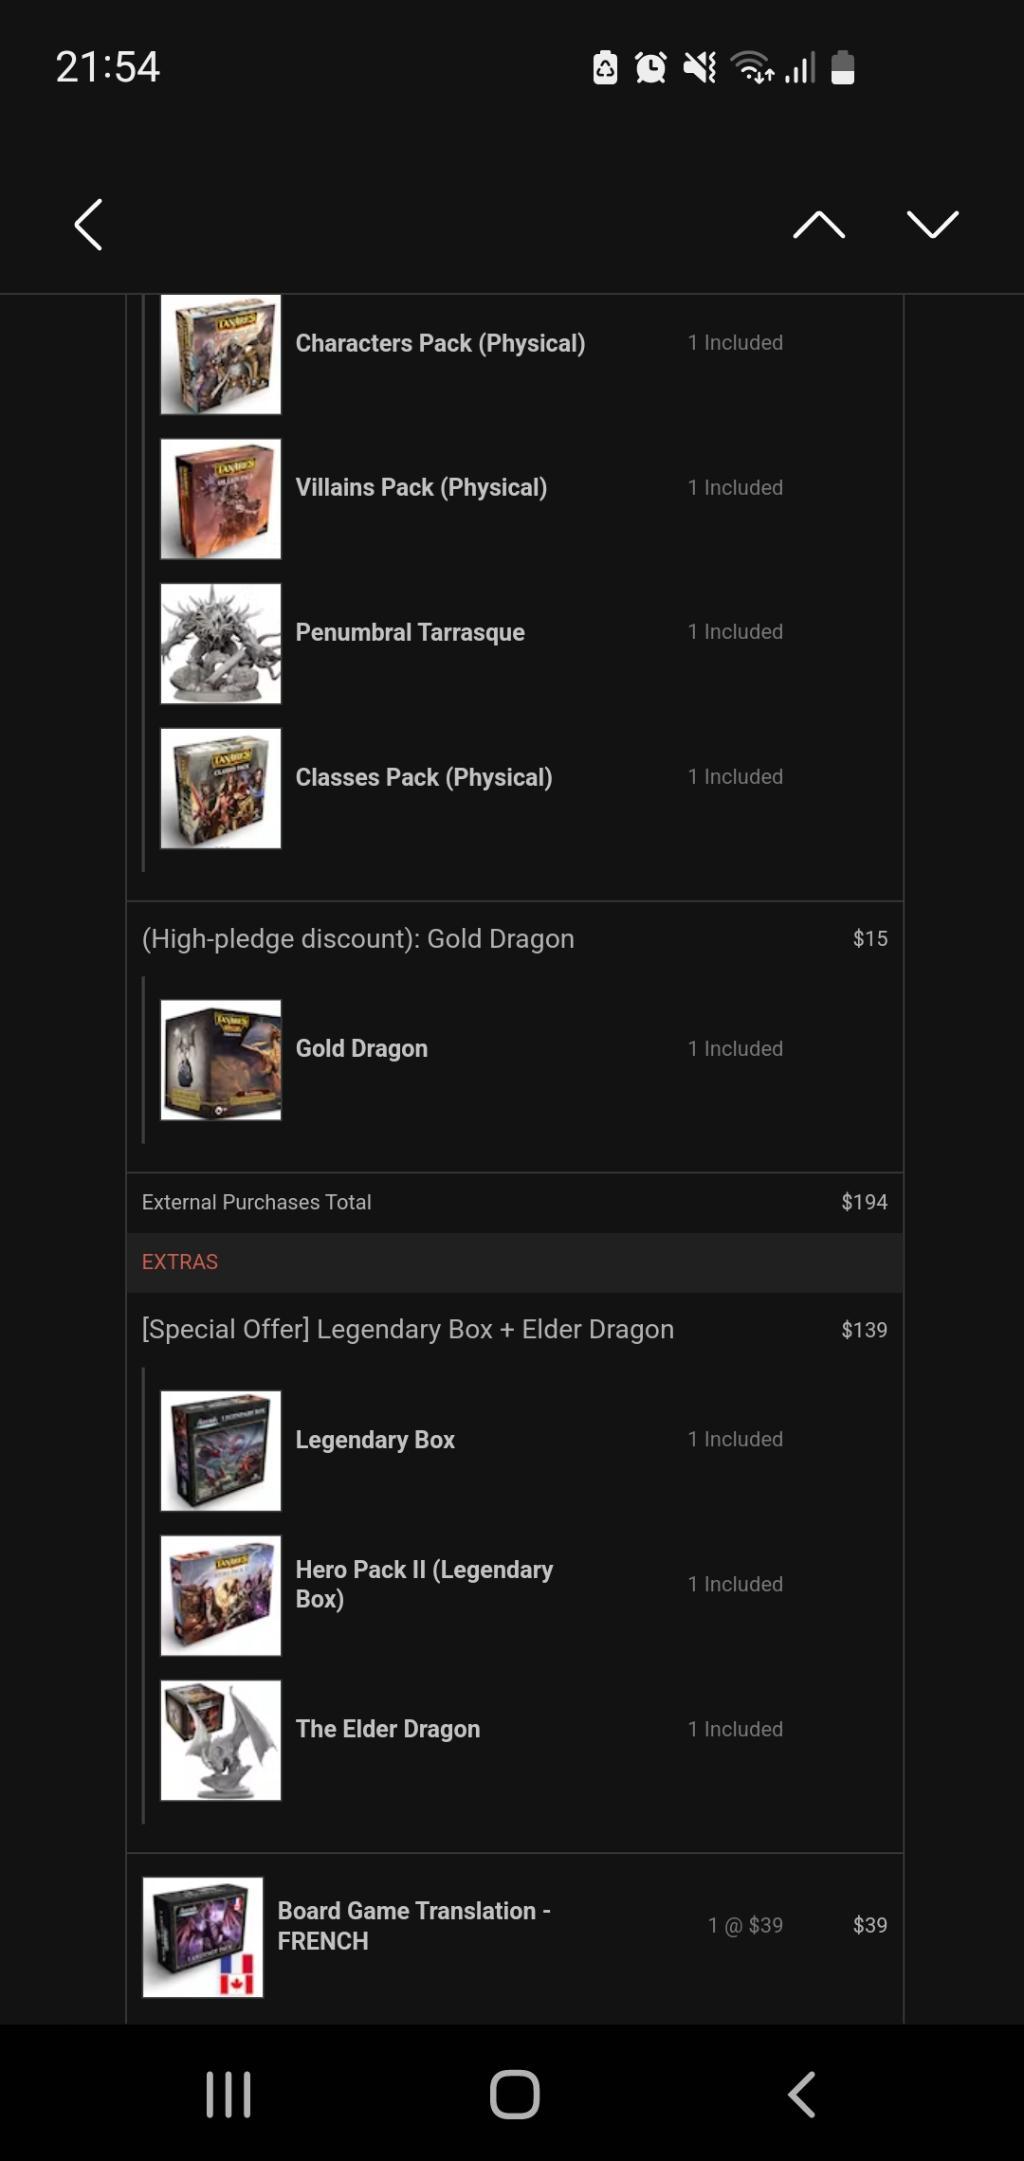Tap the alarm icon in status bar
The height and width of the screenshot is (2161, 1024).
(x=651, y=68)
